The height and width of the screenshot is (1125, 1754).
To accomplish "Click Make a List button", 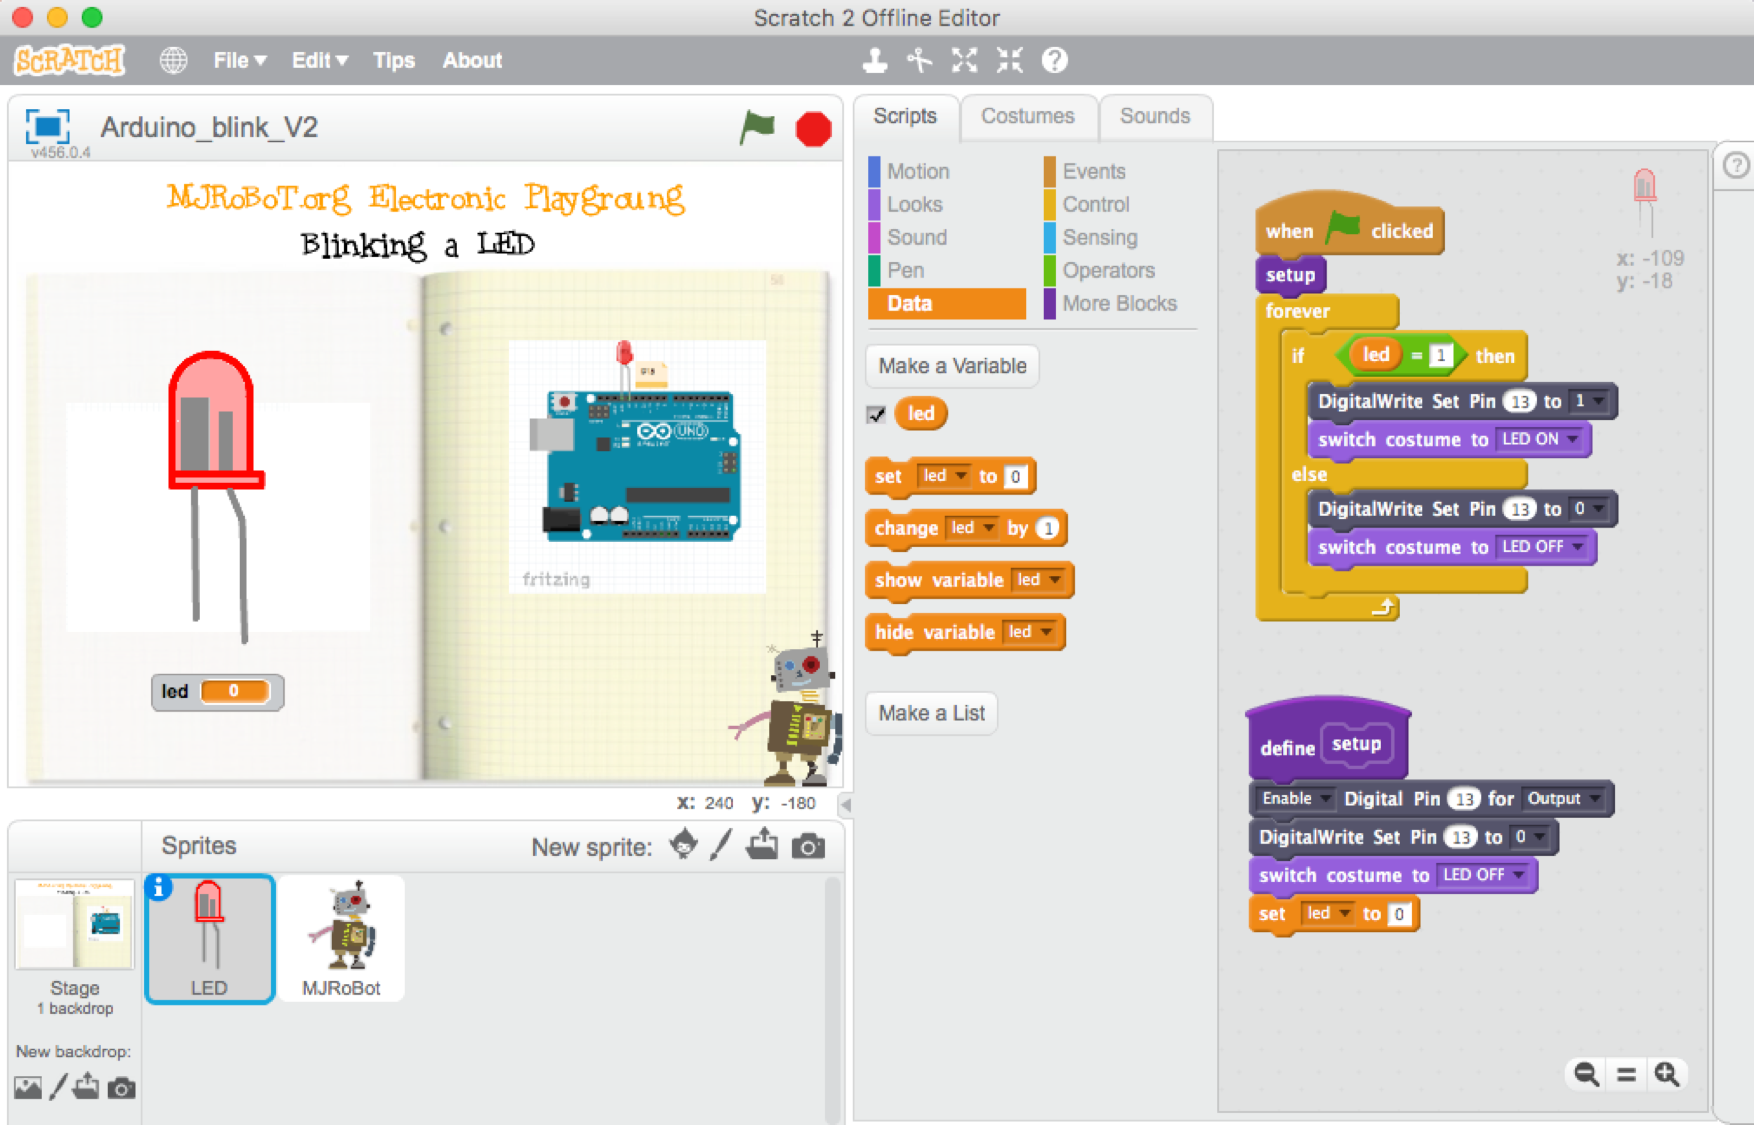I will coord(931,713).
